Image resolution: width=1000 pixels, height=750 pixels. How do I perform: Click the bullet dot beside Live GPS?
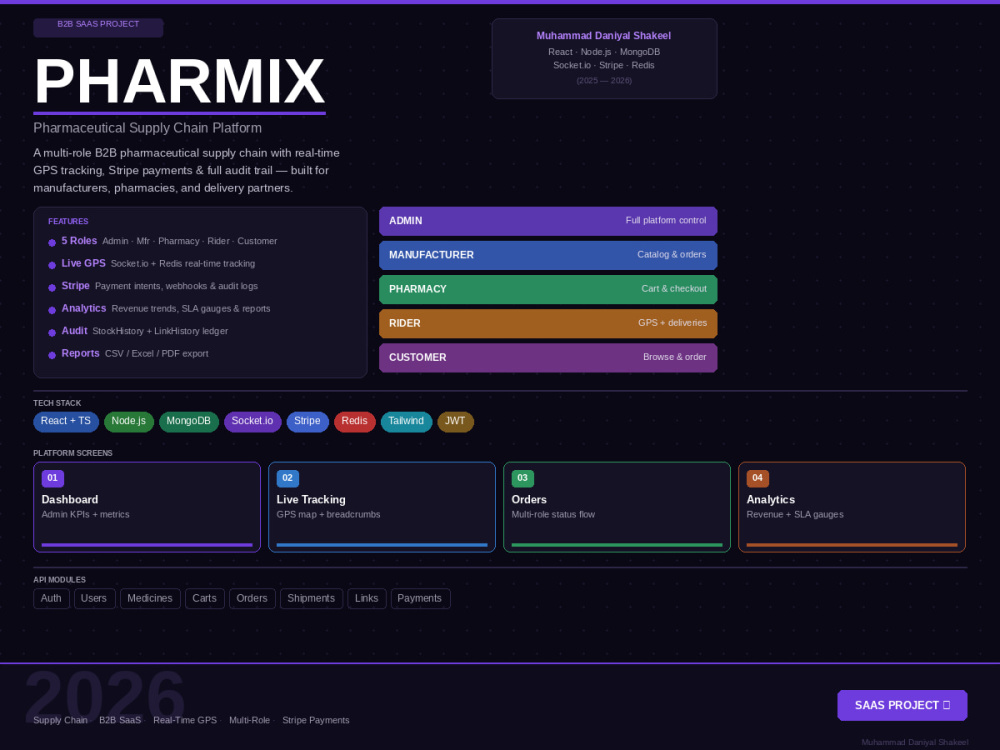click(x=52, y=265)
